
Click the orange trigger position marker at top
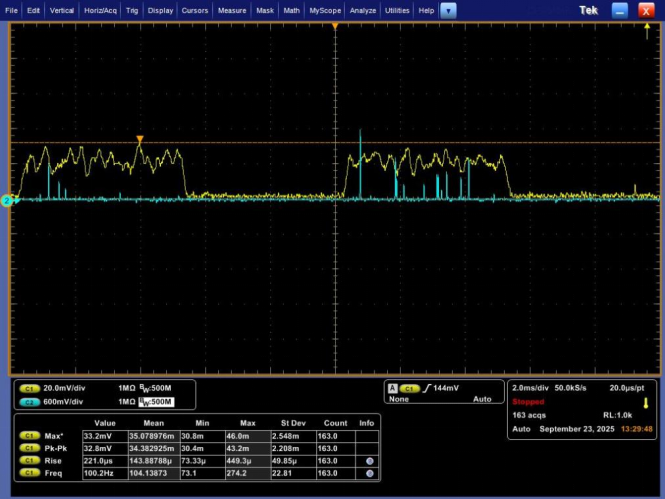pos(335,26)
